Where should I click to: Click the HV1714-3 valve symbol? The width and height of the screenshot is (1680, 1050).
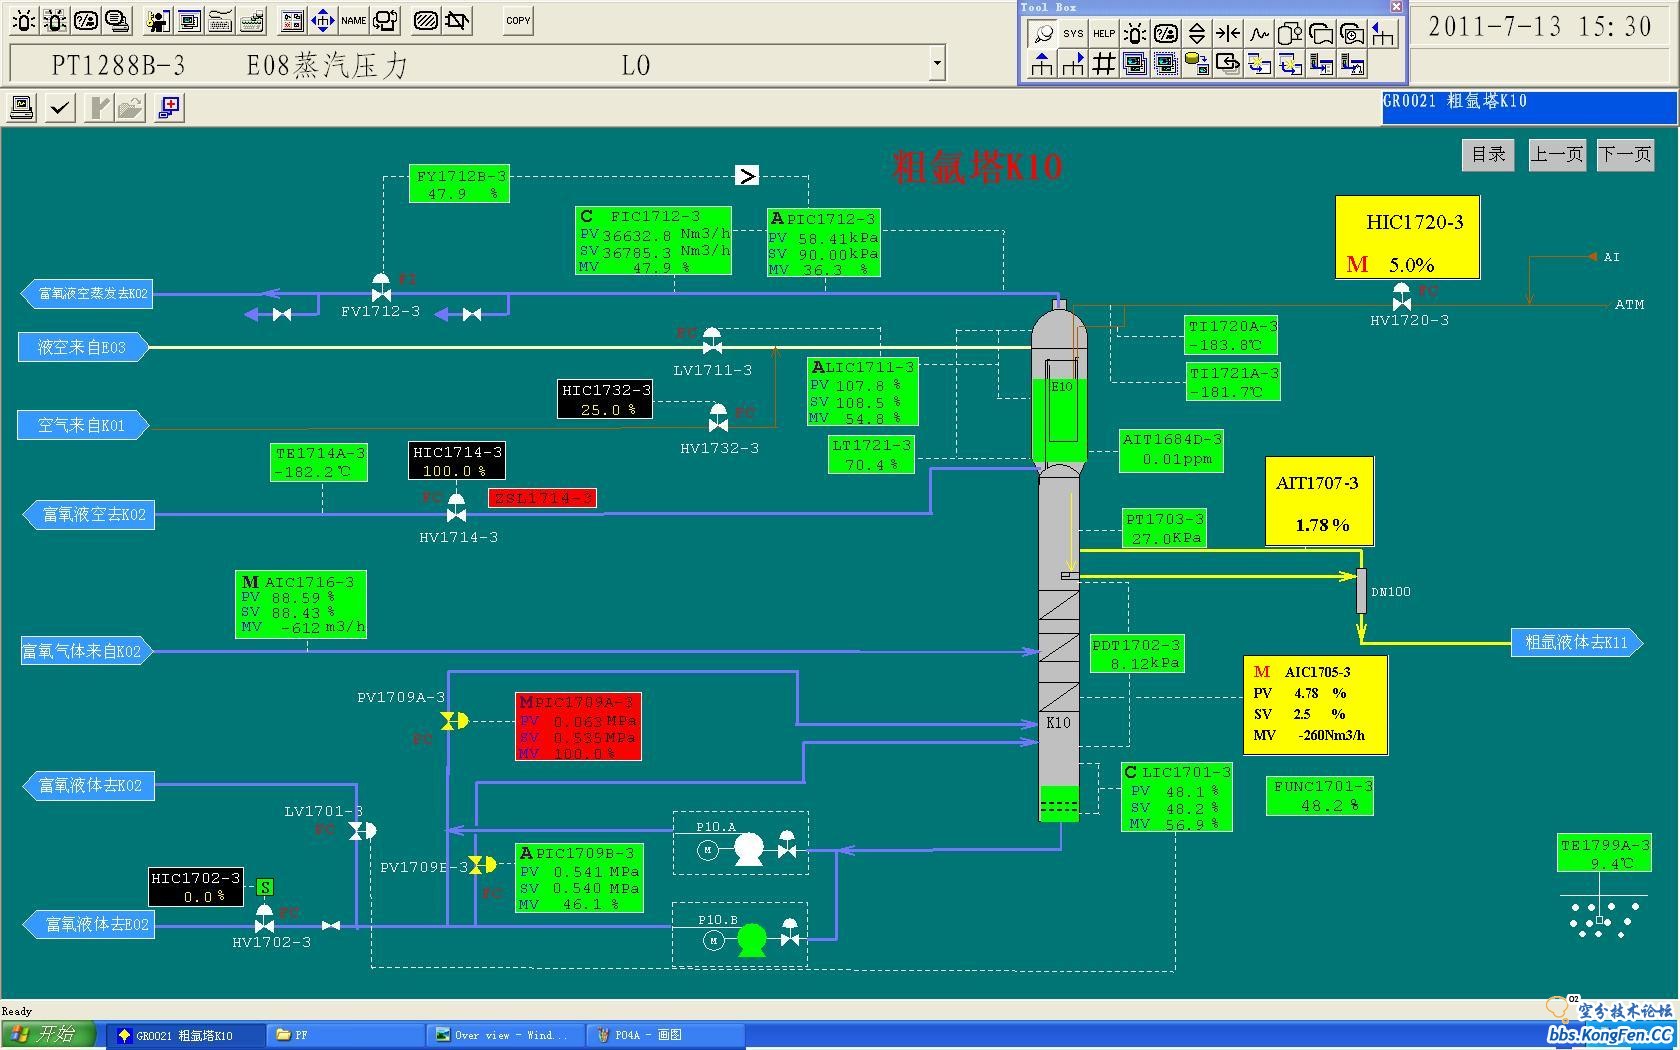pyautogui.click(x=456, y=507)
